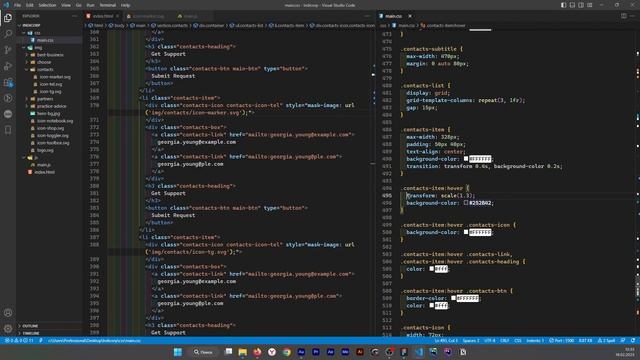
Task: Click white swatch in .contacts-item background-color
Action: point(466,159)
